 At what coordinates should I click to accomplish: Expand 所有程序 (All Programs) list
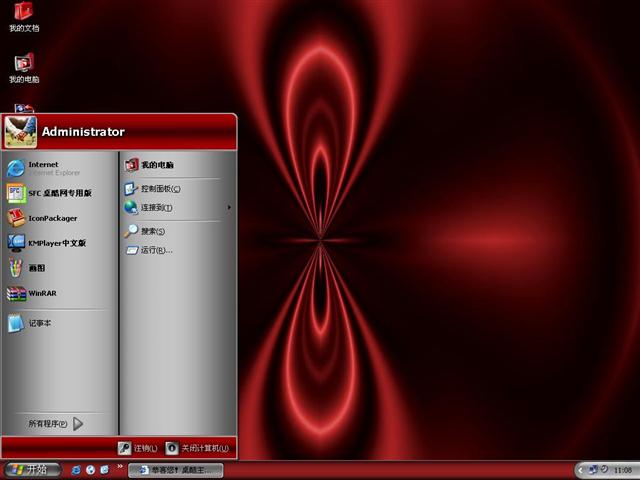(56, 424)
